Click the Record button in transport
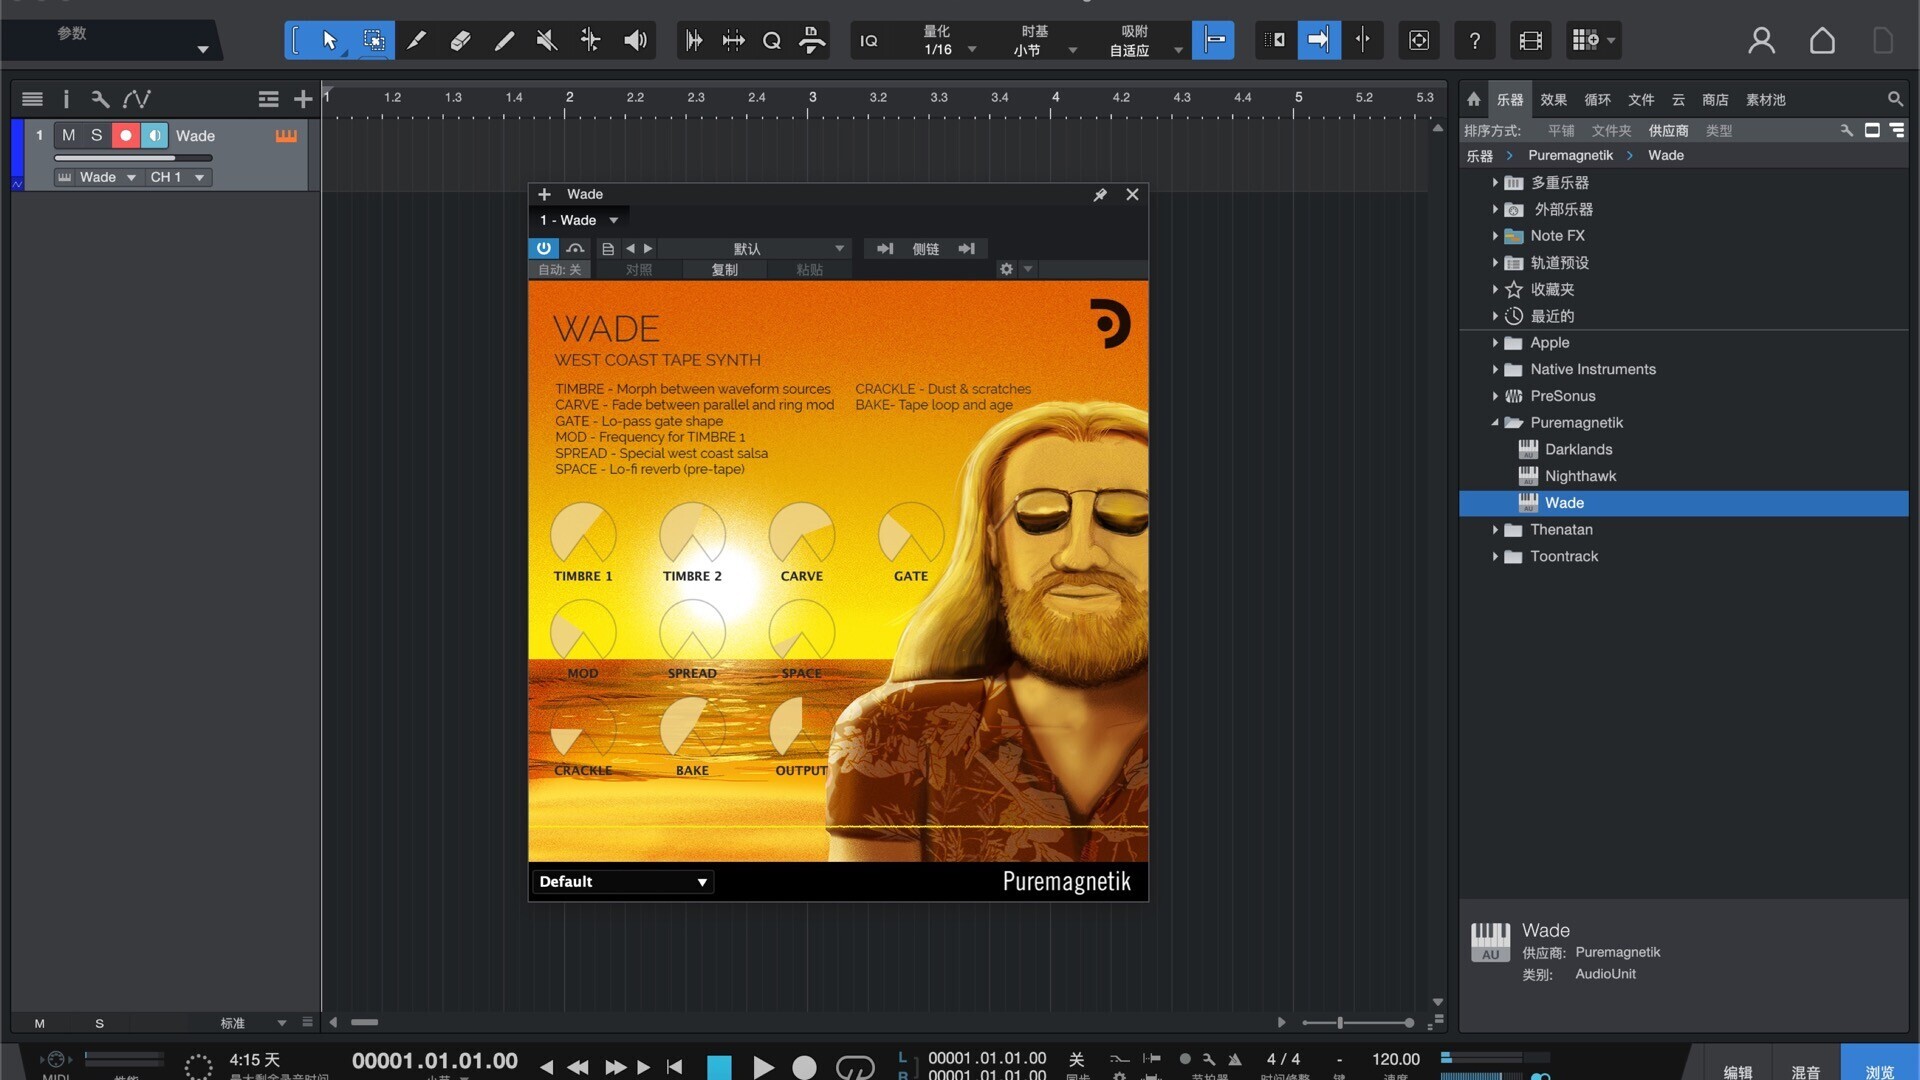The image size is (1920, 1080). click(x=804, y=1067)
